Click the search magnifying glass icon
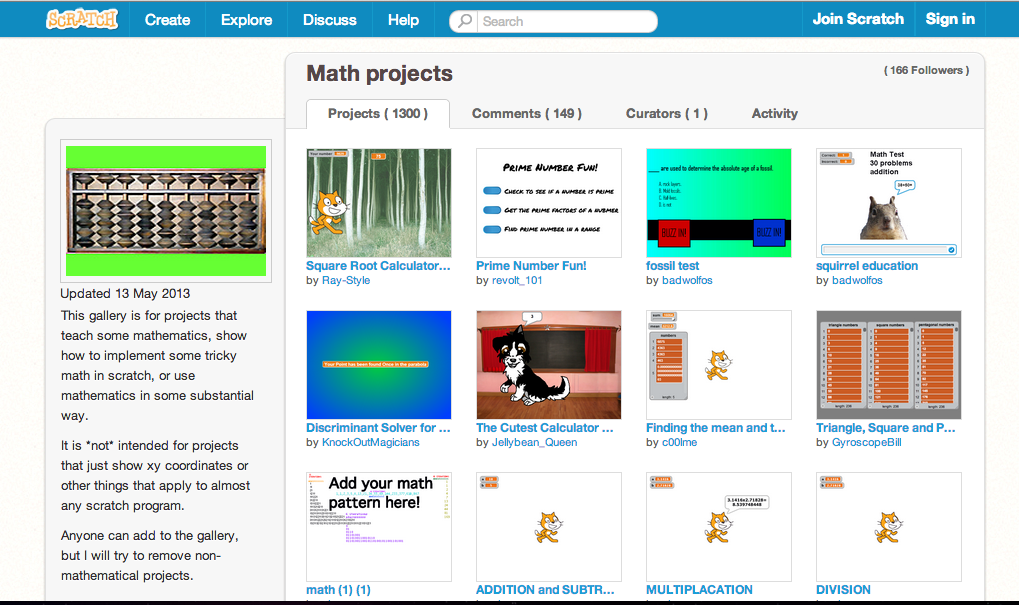Viewport: 1019px width, 605px height. pos(463,19)
